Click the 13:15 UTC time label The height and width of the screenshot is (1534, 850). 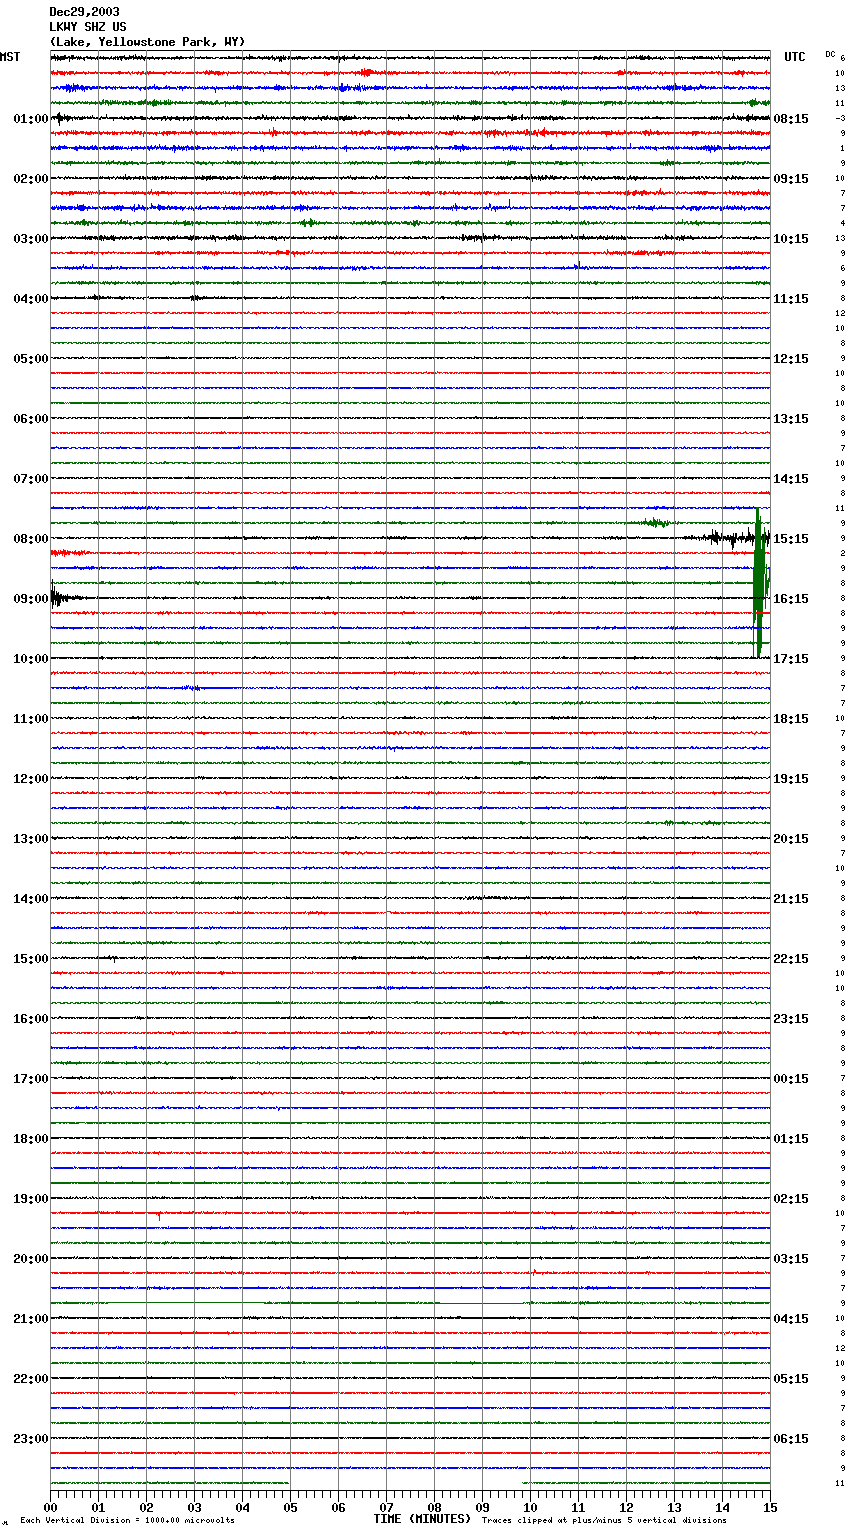(791, 419)
